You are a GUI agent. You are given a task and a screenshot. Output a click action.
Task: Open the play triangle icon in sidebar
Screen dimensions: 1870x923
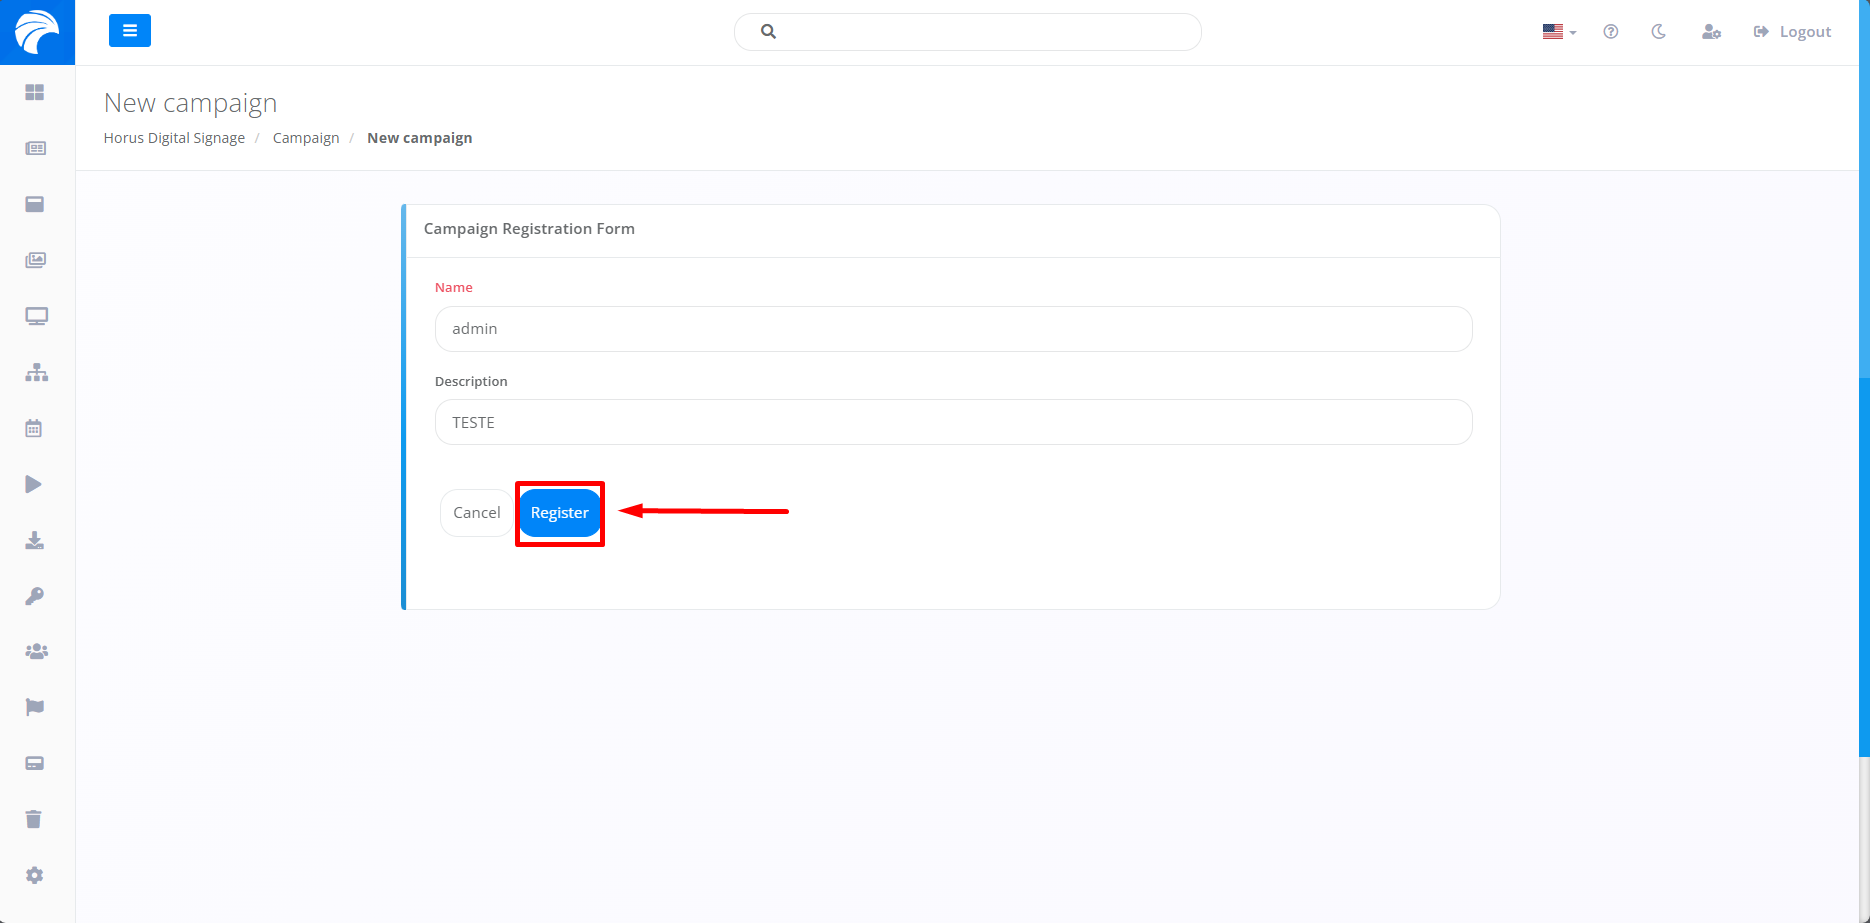click(x=34, y=484)
